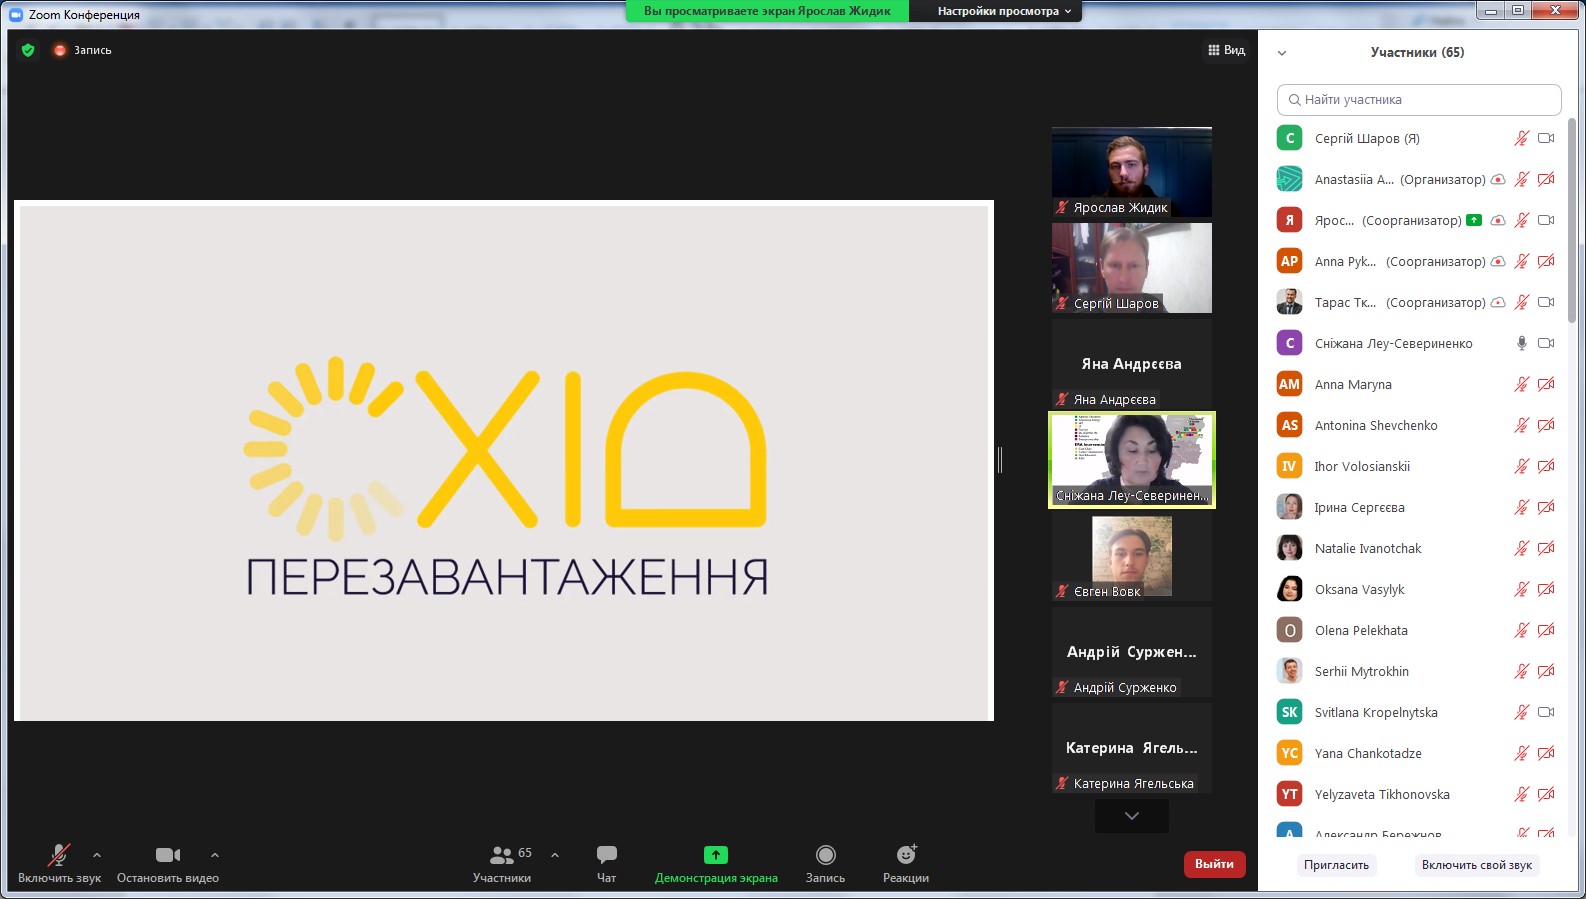Click Включить свой звук button
This screenshot has width=1586, height=899.
[1477, 865]
